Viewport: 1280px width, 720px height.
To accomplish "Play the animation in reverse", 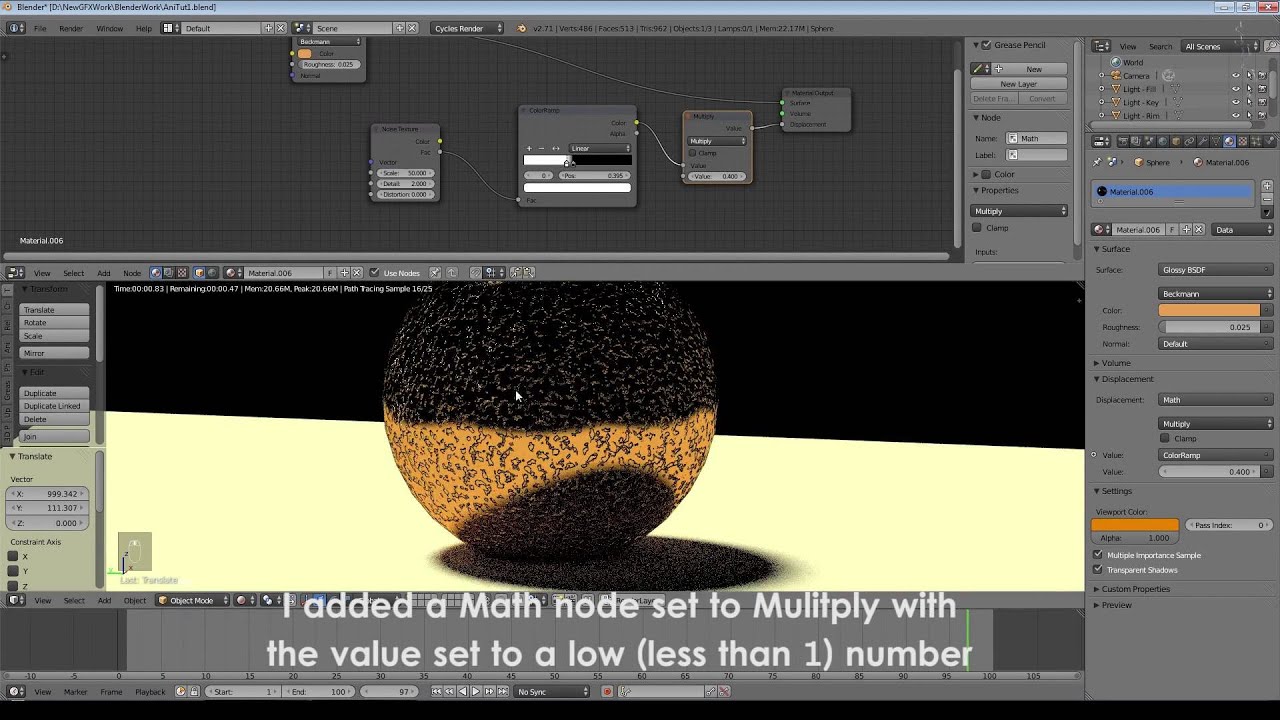I will coord(462,691).
